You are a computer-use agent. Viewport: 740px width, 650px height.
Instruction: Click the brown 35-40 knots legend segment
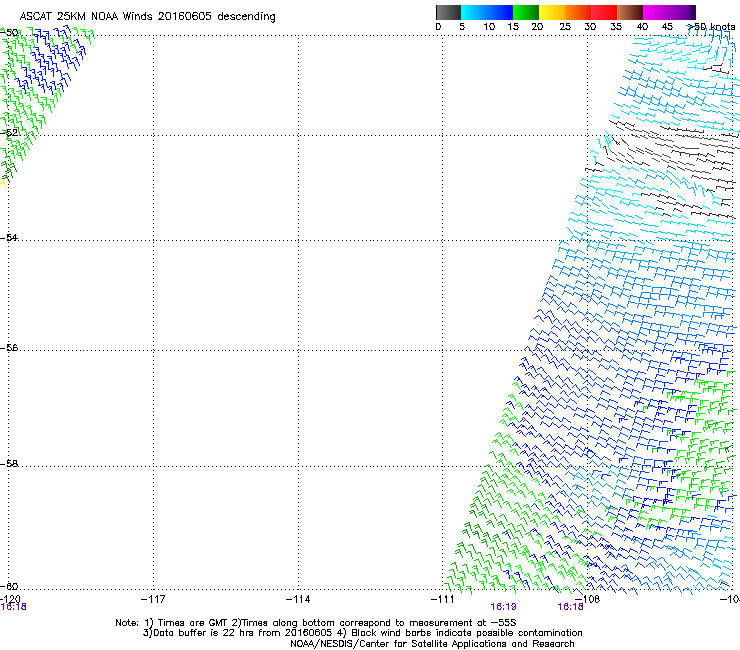click(630, 12)
